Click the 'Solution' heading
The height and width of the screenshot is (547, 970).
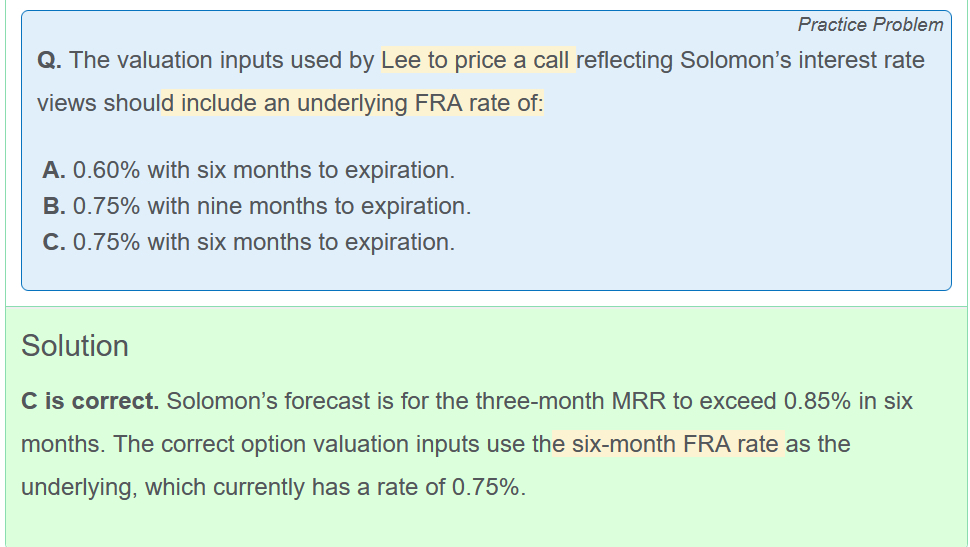(x=75, y=346)
